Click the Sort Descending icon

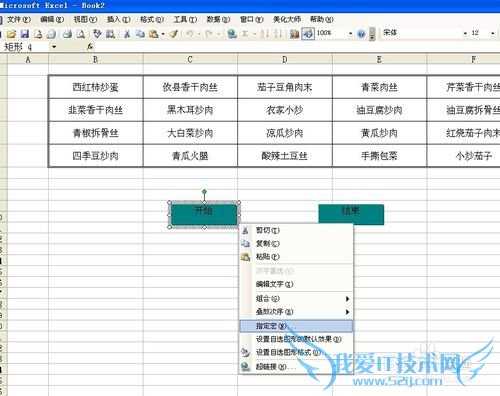click(x=278, y=34)
